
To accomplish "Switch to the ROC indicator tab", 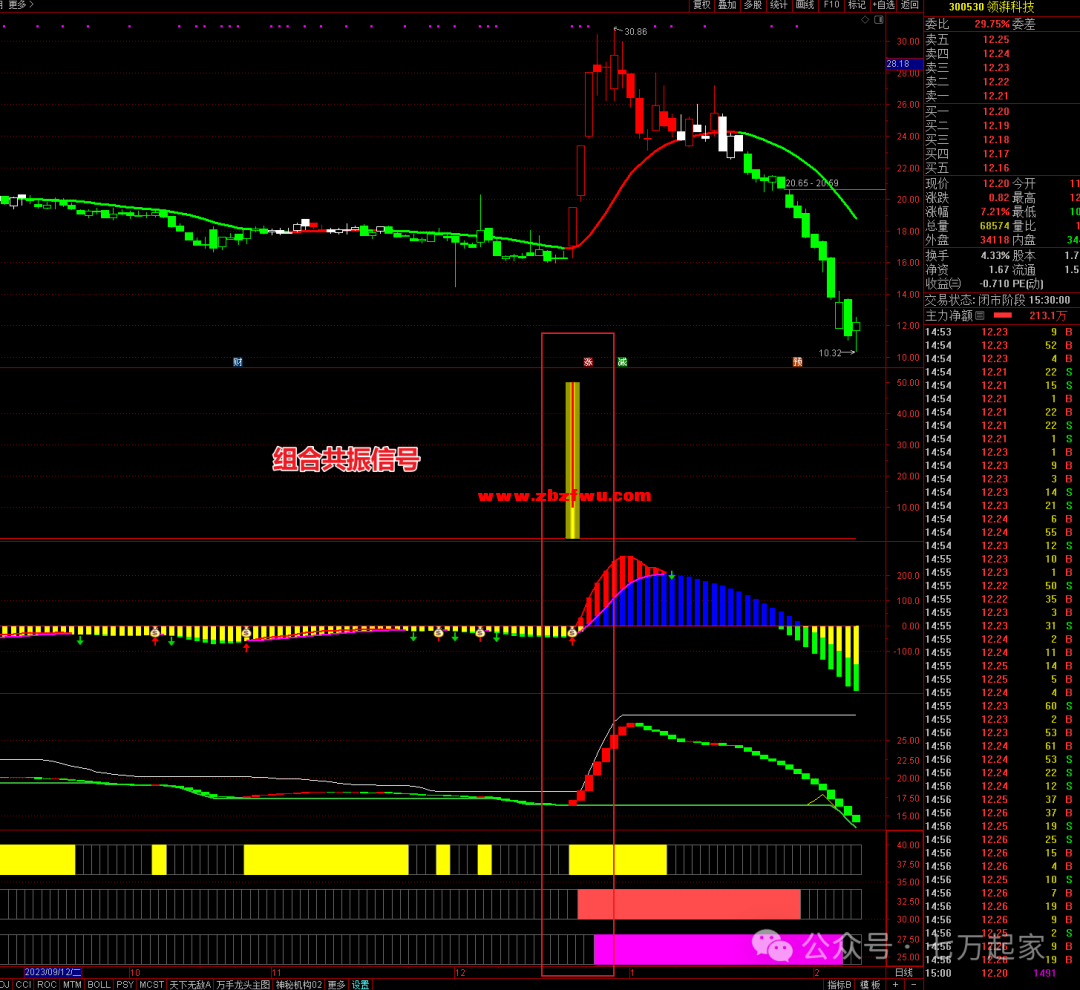I will pyautogui.click(x=47, y=984).
